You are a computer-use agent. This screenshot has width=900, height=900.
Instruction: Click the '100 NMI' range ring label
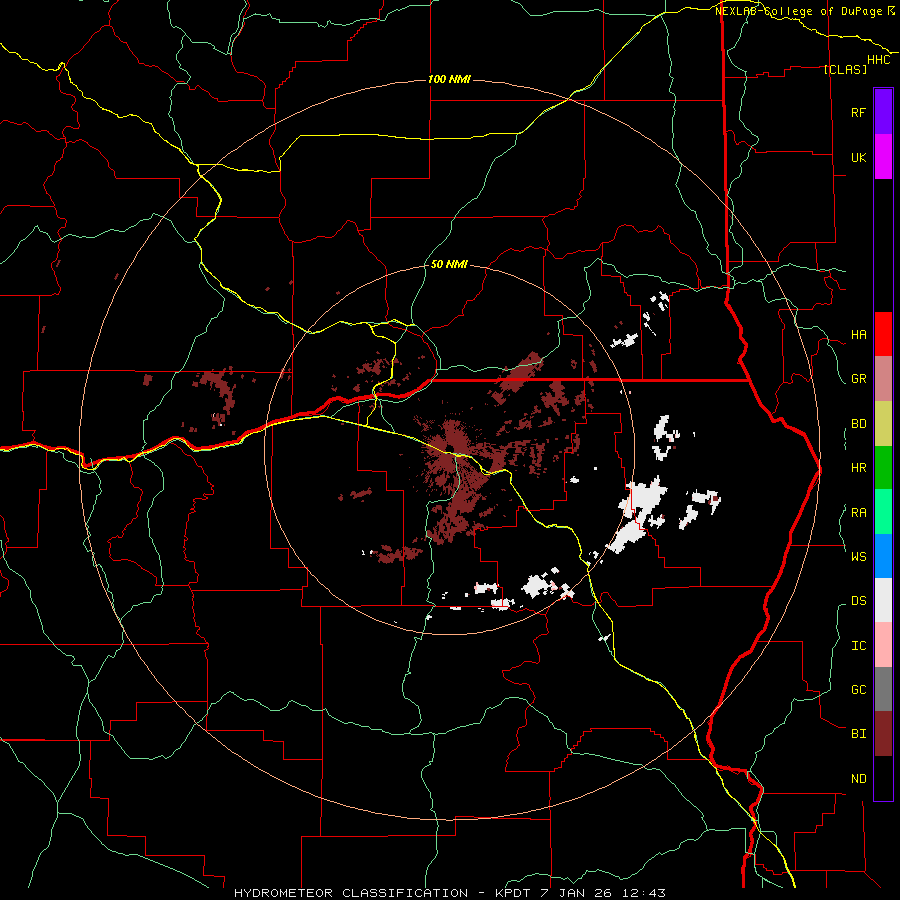click(449, 79)
